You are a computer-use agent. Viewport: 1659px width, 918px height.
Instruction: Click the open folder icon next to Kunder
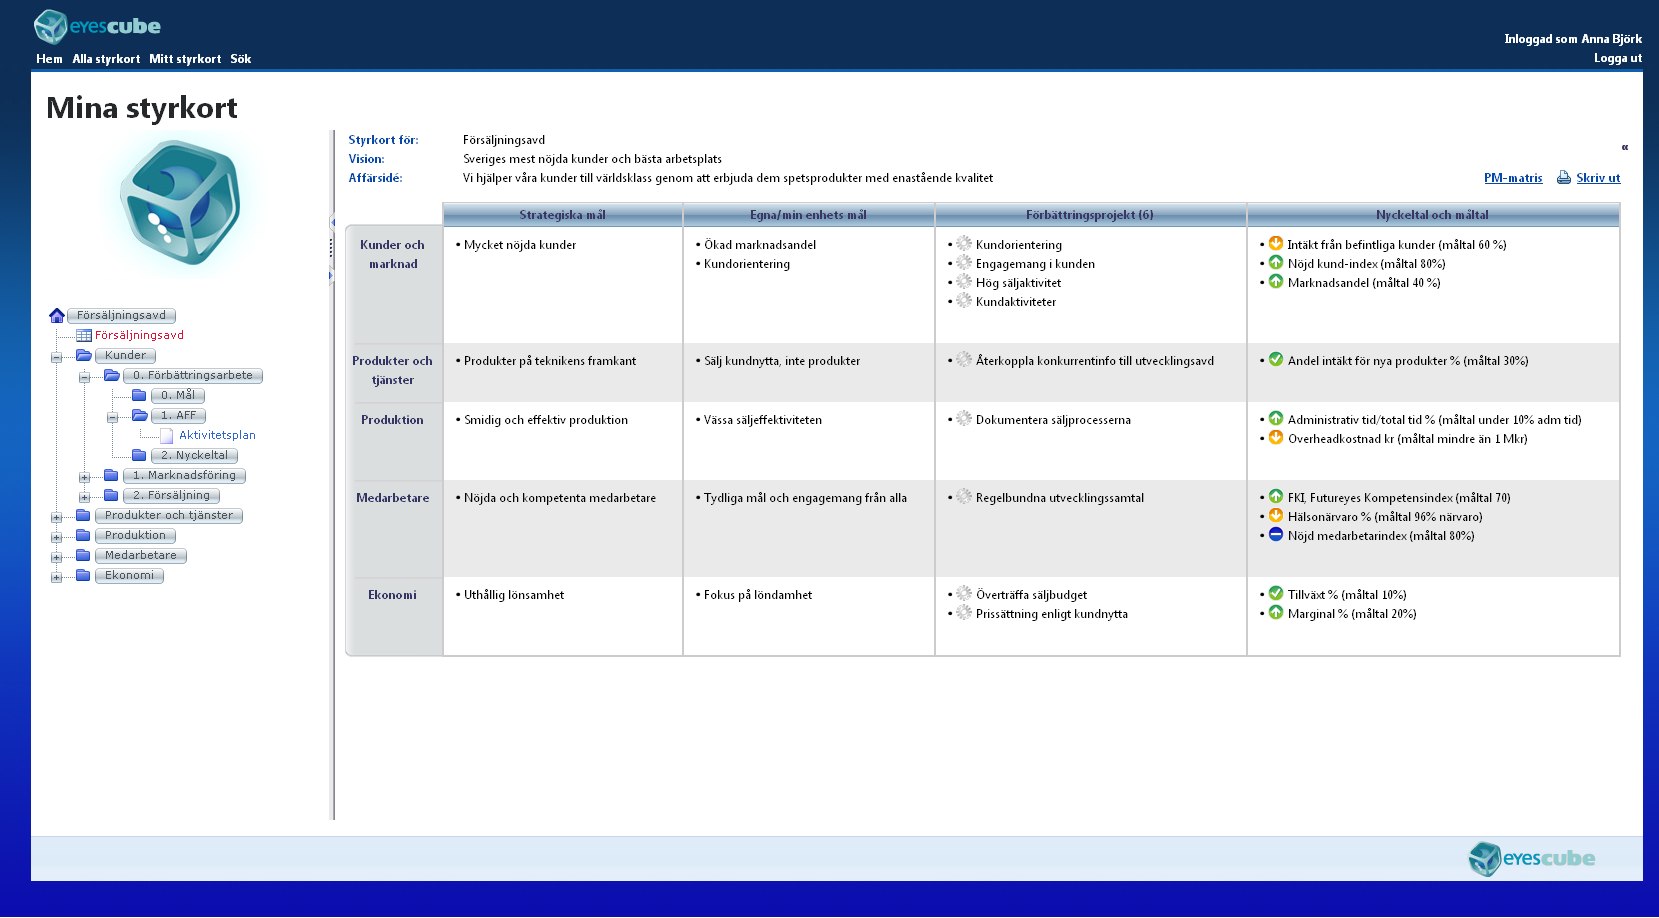pyautogui.click(x=84, y=356)
